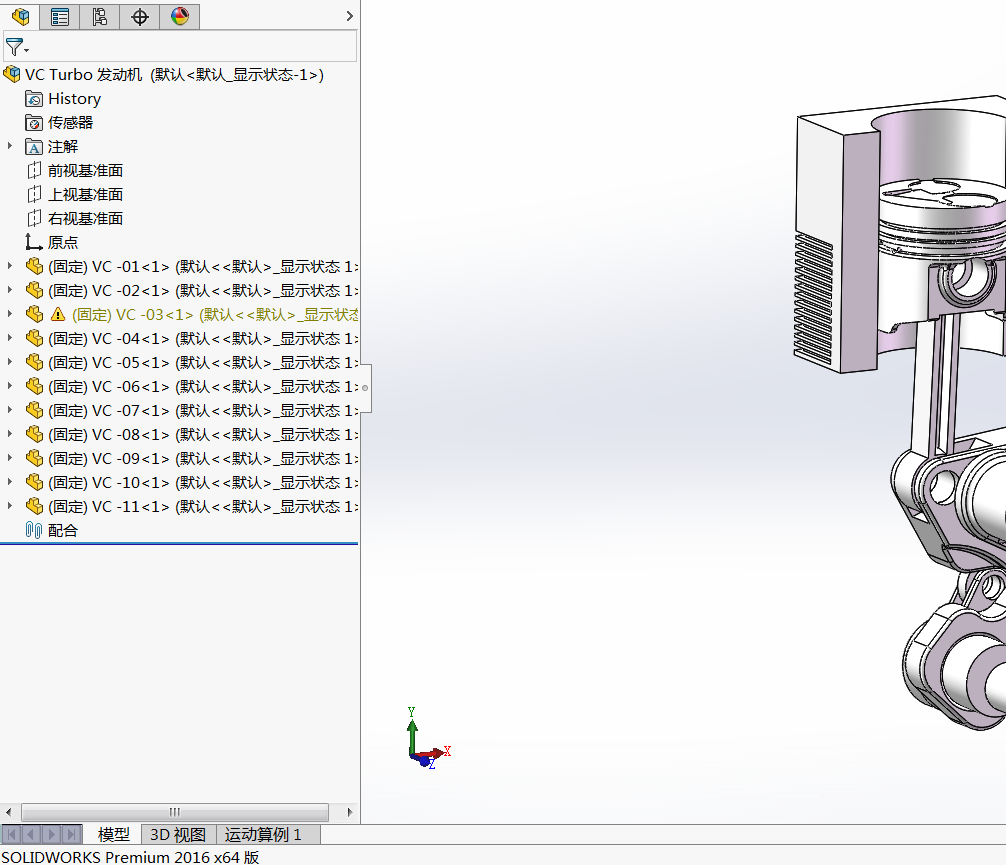1006x865 pixels.
Task: Expand the VC -04<1> component
Action: tap(10, 338)
